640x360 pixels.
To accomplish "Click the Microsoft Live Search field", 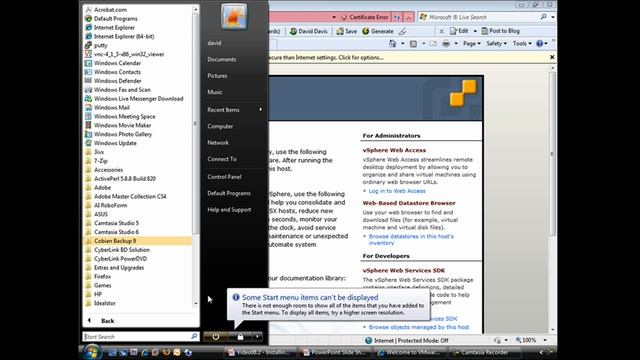I will (x=483, y=17).
